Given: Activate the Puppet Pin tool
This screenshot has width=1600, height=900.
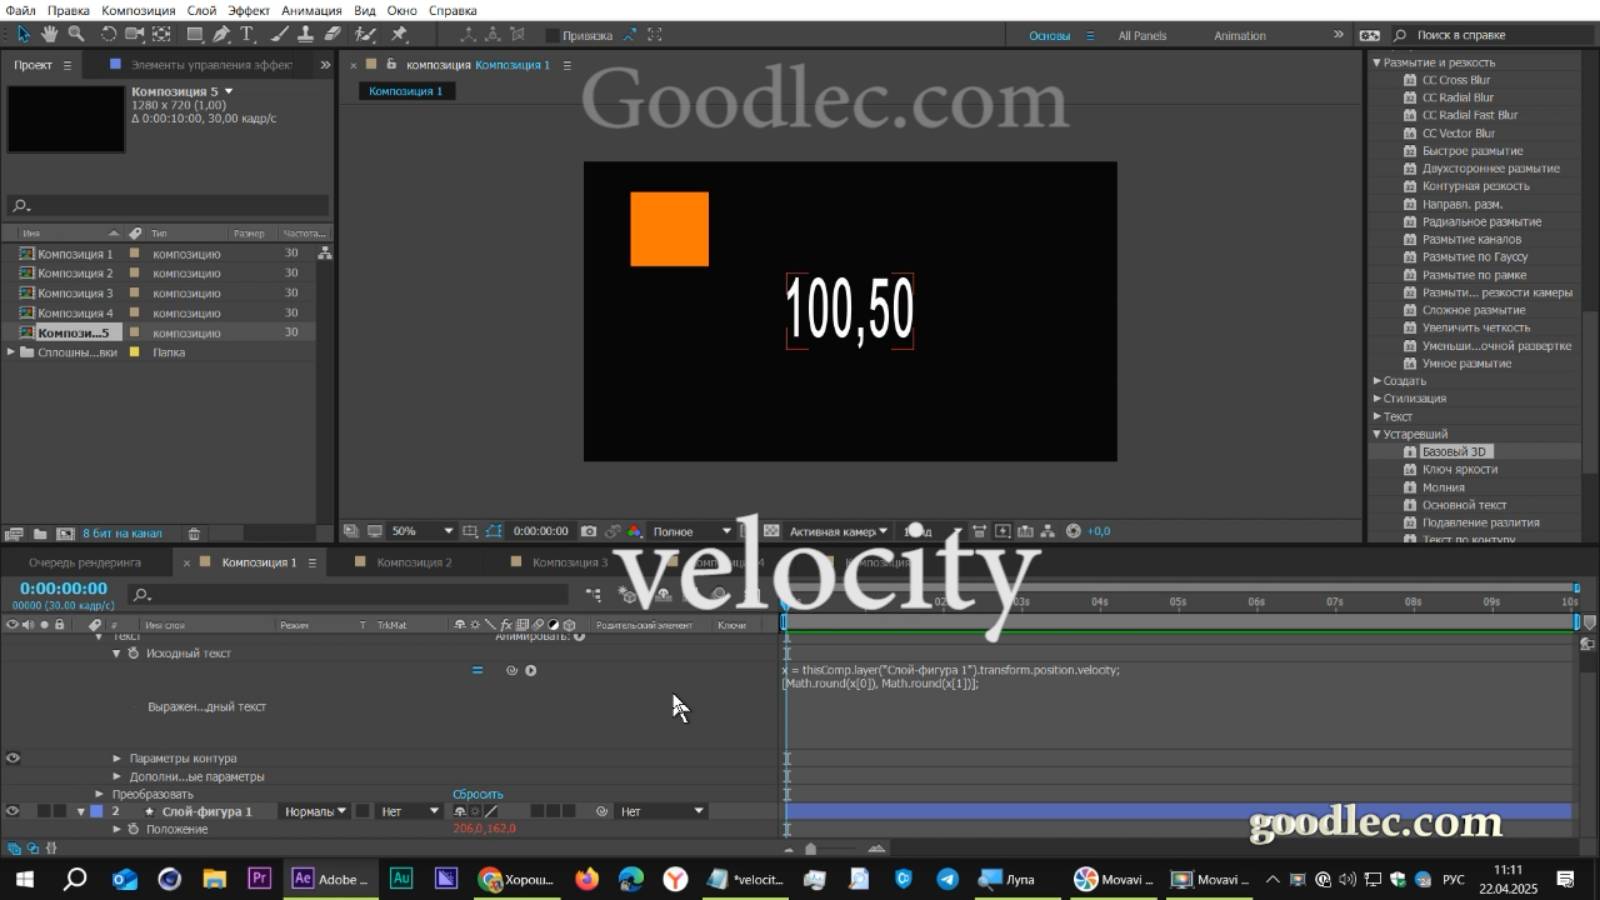Looking at the screenshot, I should 399,33.
